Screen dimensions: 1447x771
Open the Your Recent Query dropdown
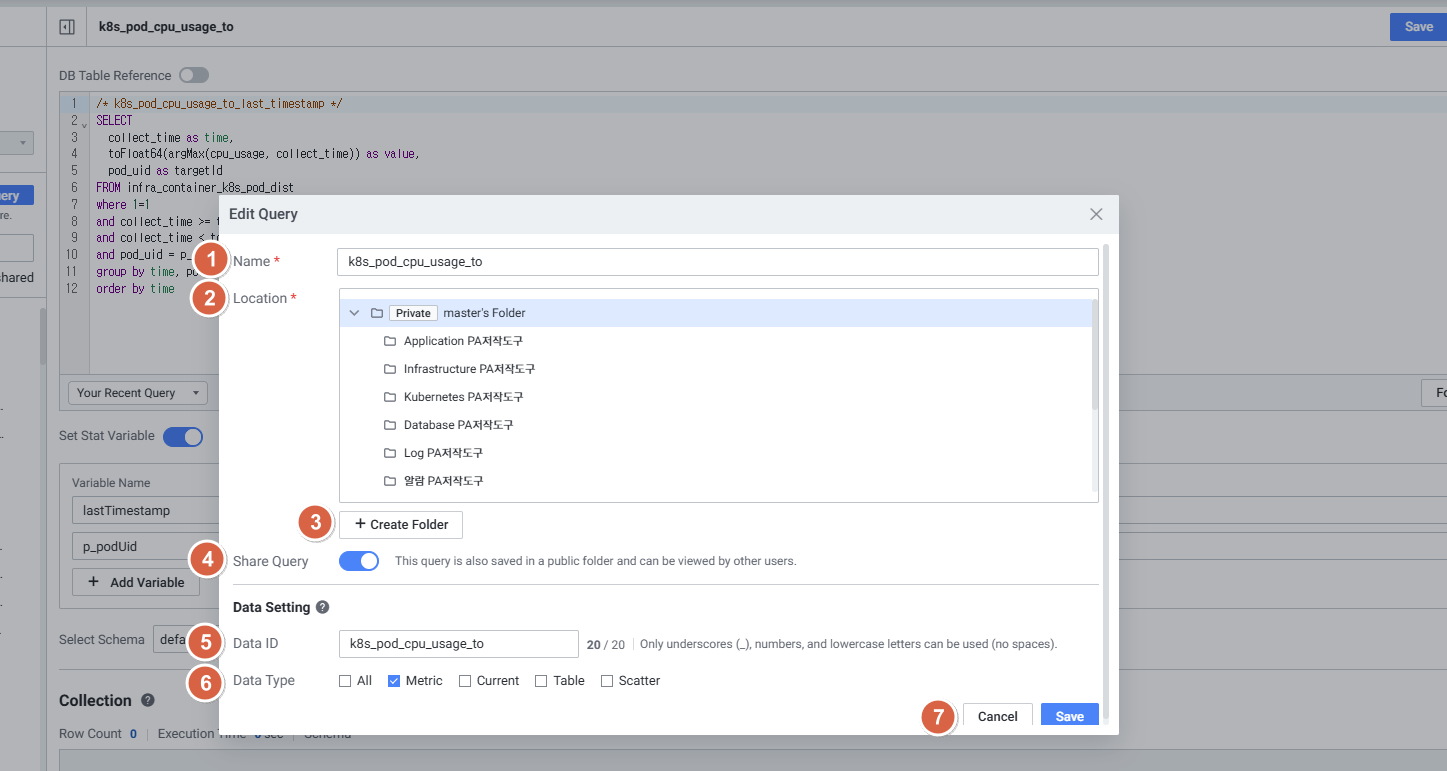[138, 393]
